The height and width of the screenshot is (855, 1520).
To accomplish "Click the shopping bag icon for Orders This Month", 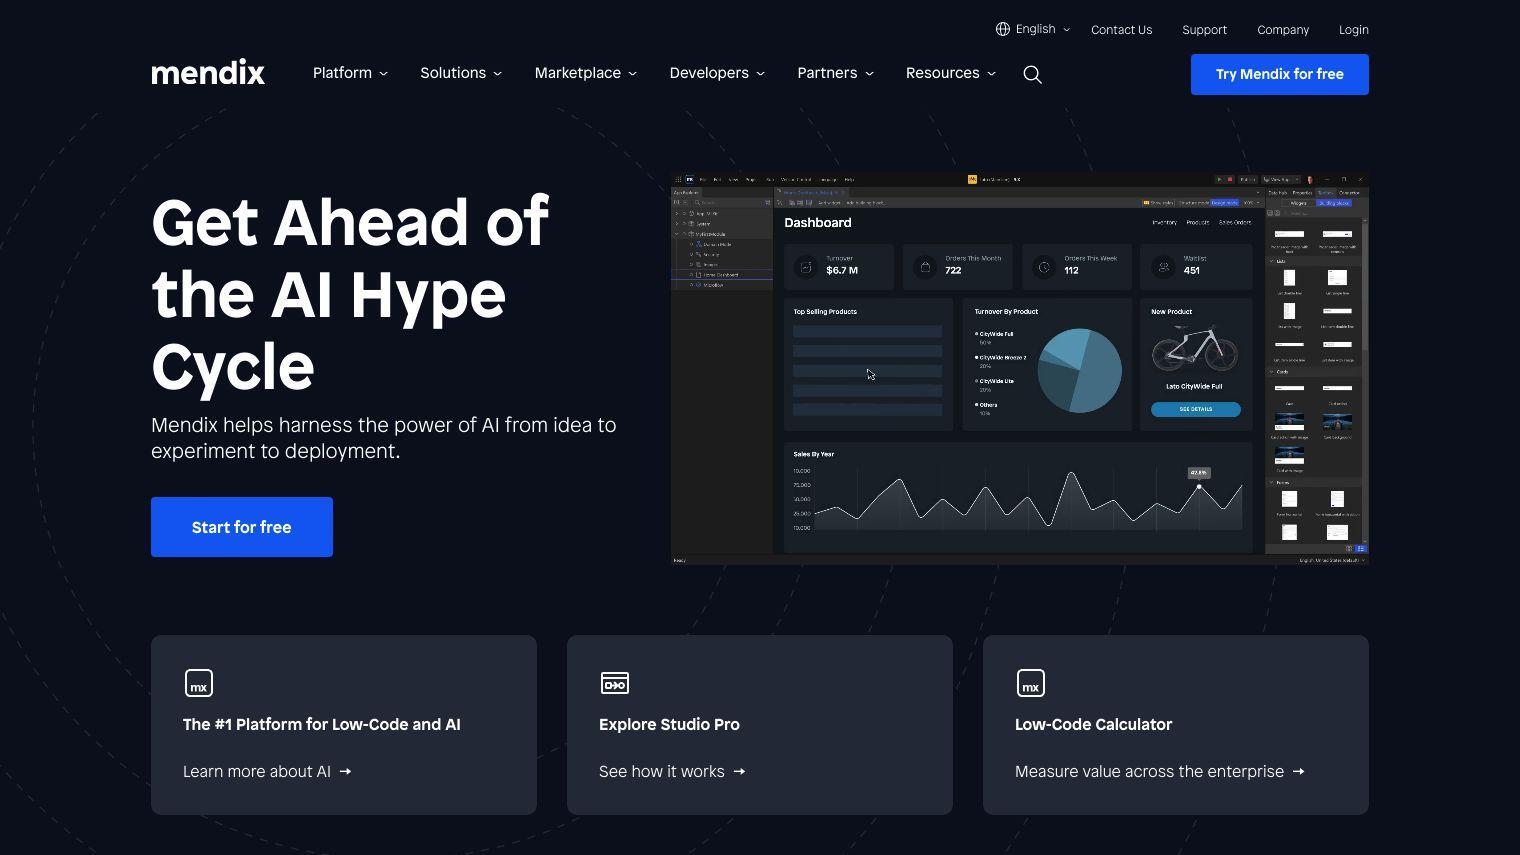I will [x=925, y=267].
